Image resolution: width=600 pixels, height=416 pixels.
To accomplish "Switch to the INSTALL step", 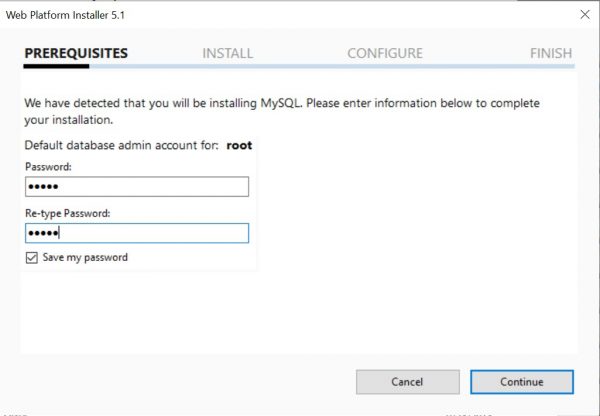I will click(x=227, y=53).
